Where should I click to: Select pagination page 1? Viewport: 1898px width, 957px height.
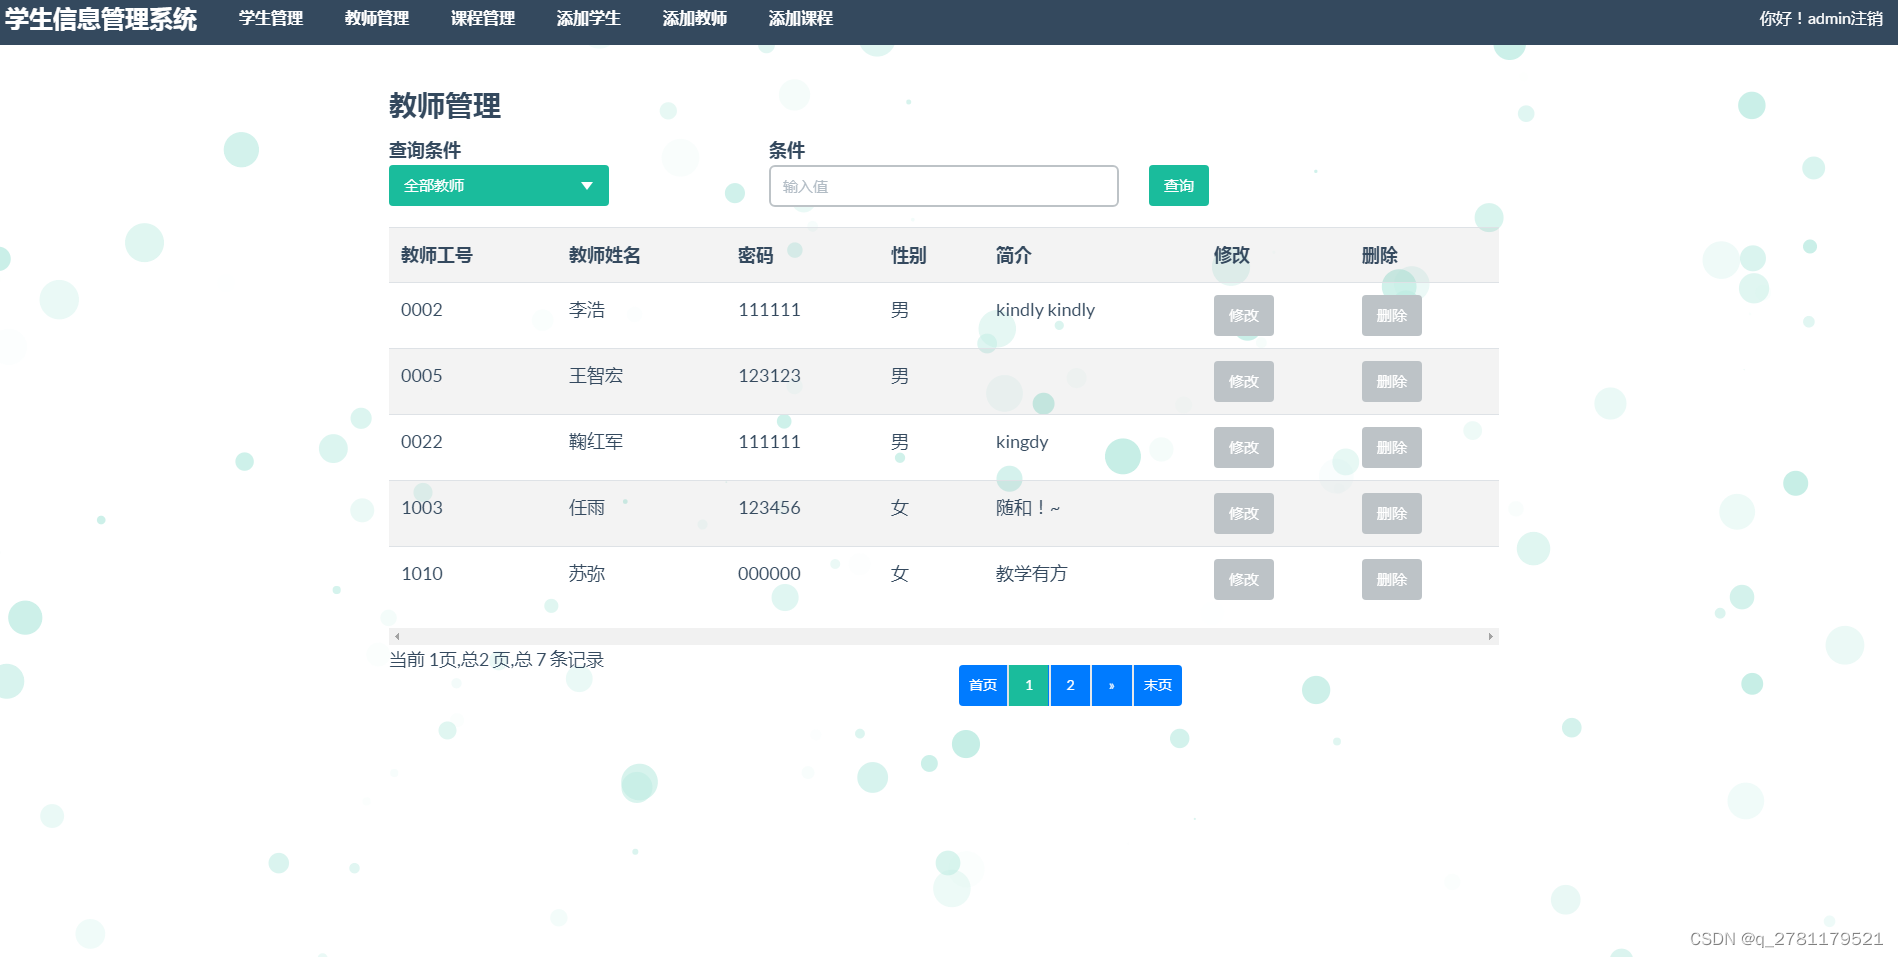[x=1029, y=686]
